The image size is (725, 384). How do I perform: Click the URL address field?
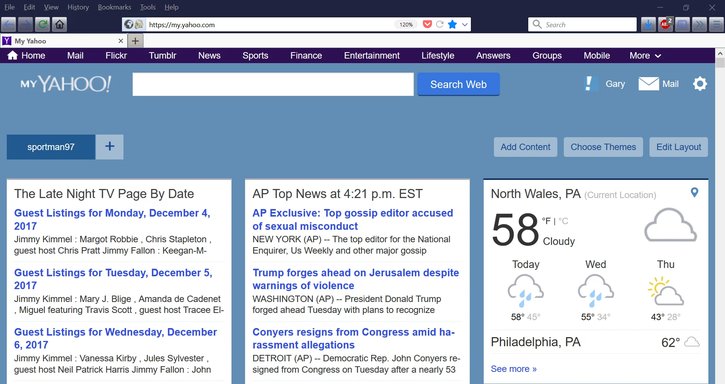(x=268, y=25)
